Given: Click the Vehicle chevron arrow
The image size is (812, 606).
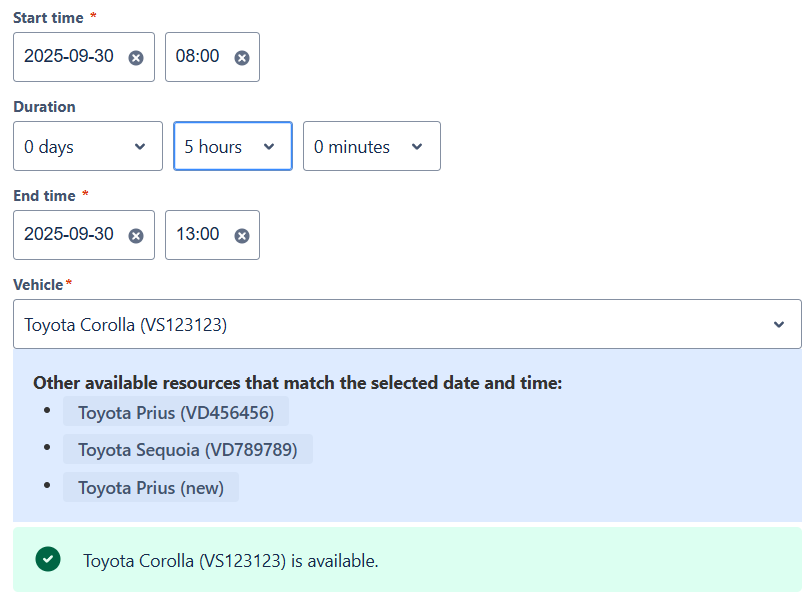Looking at the screenshot, I should [779, 325].
